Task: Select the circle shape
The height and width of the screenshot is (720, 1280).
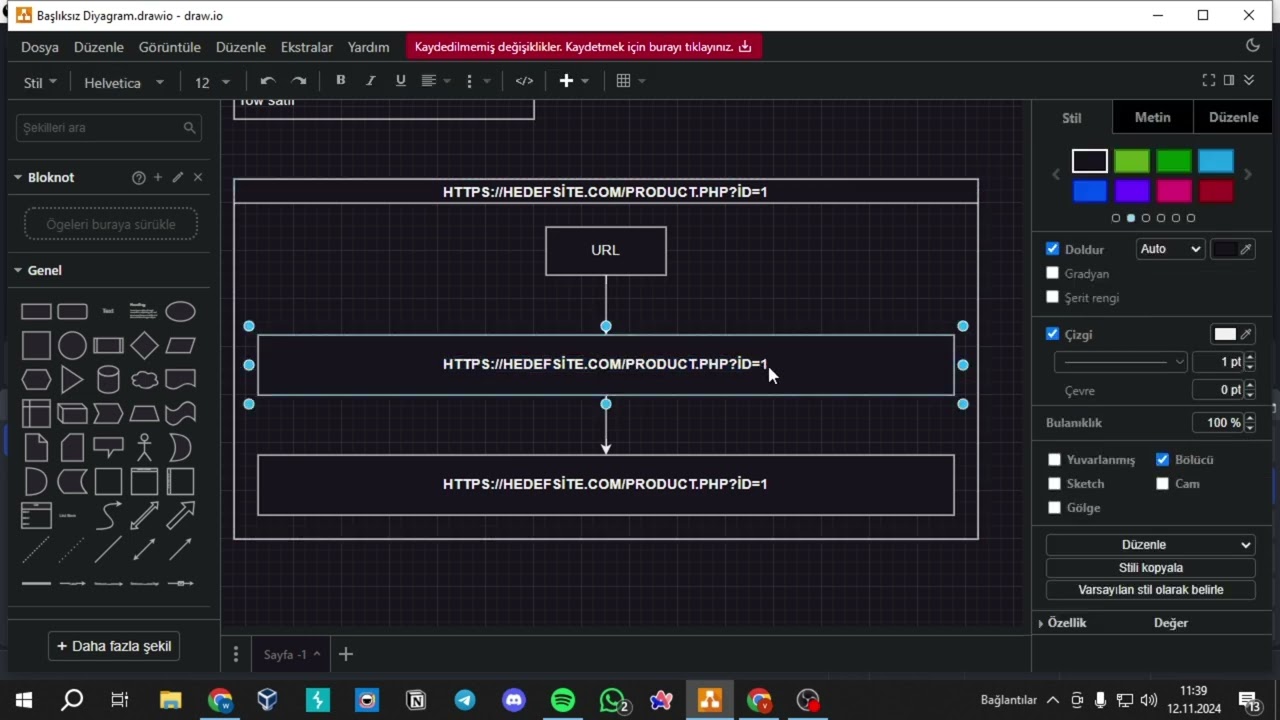Action: pyautogui.click(x=72, y=346)
